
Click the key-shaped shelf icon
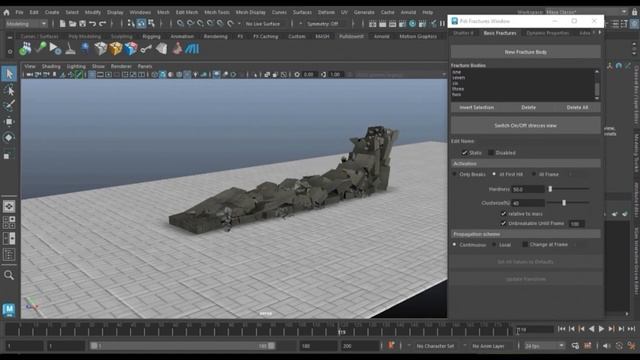(146, 49)
